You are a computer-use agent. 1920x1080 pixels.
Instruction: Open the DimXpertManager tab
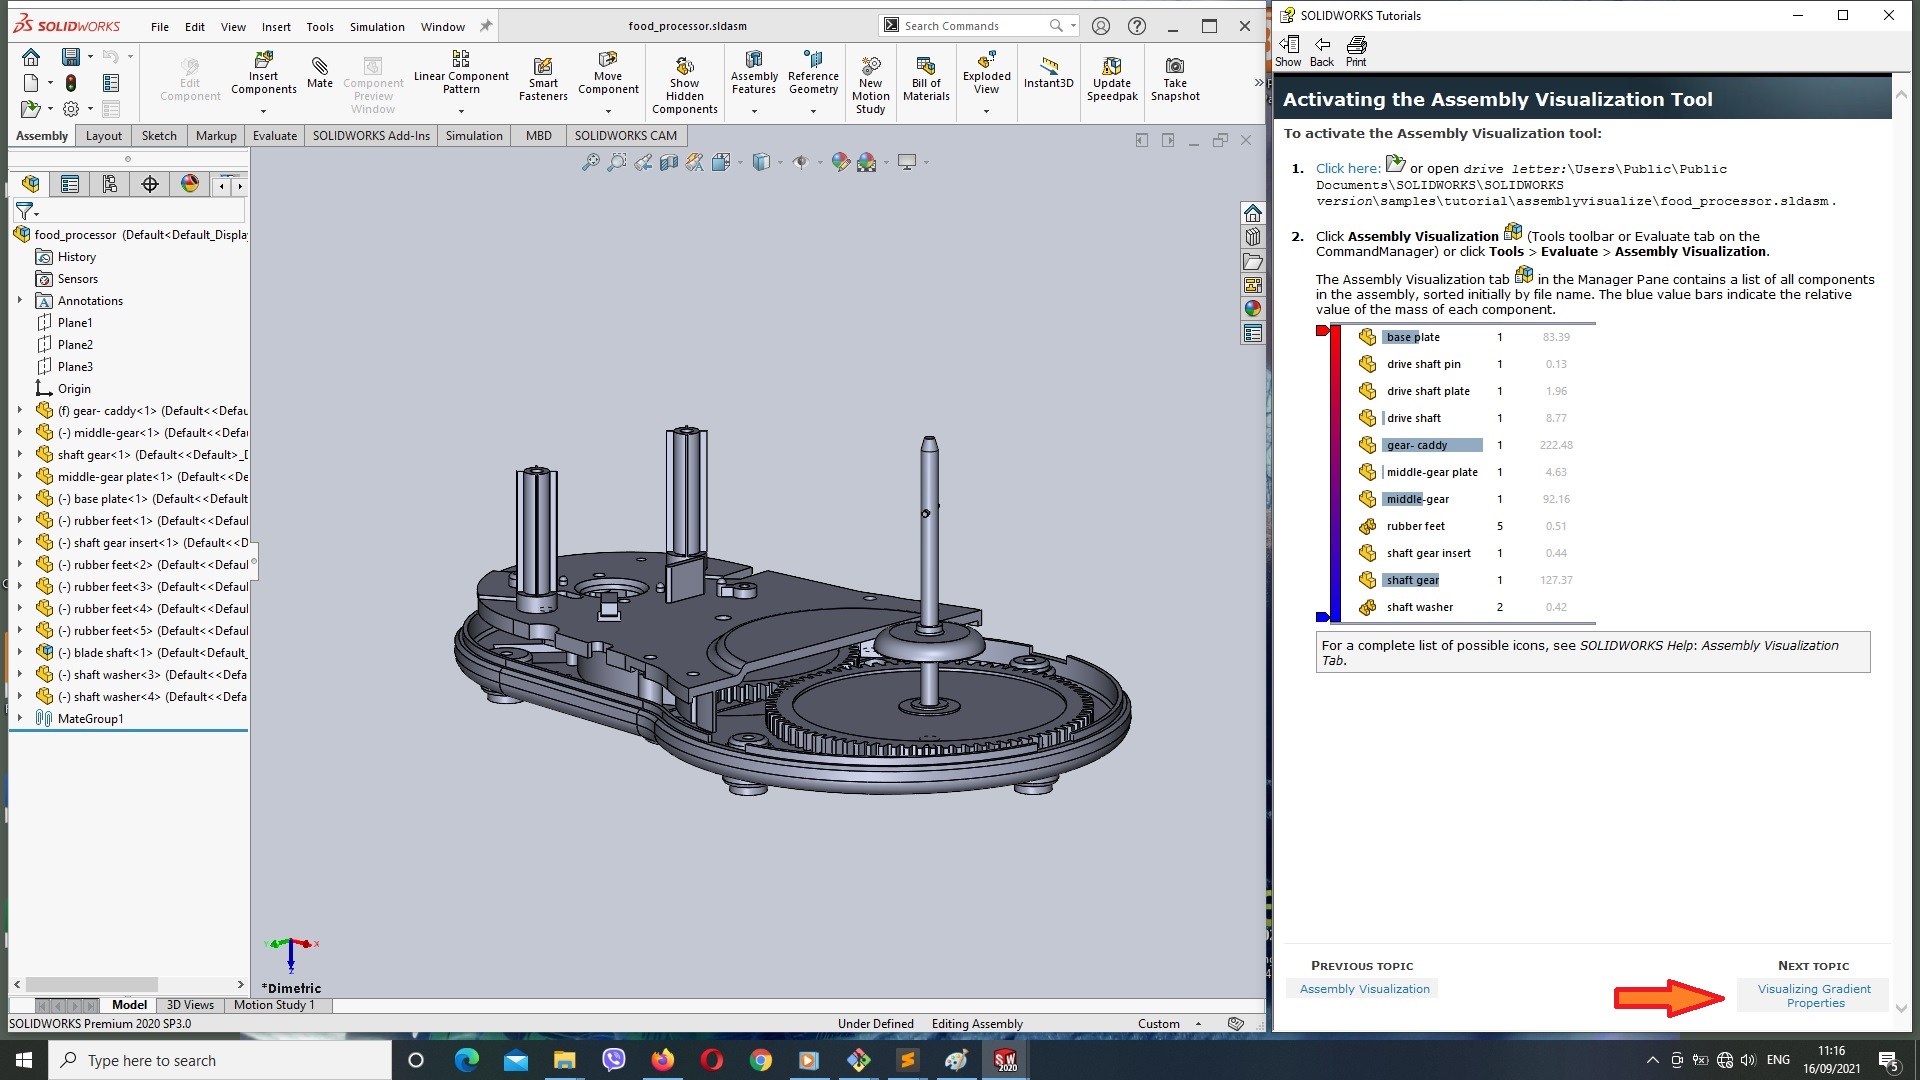150,184
